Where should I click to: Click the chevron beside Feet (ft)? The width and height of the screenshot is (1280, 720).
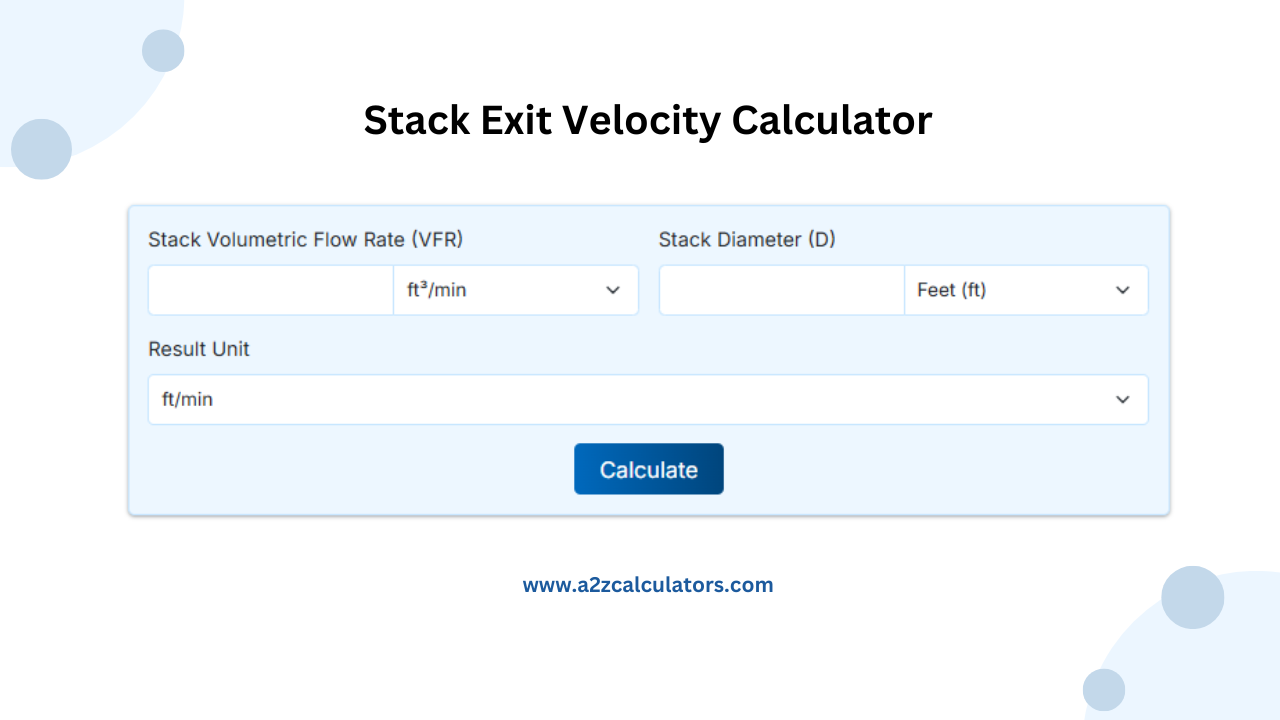[x=1121, y=290]
